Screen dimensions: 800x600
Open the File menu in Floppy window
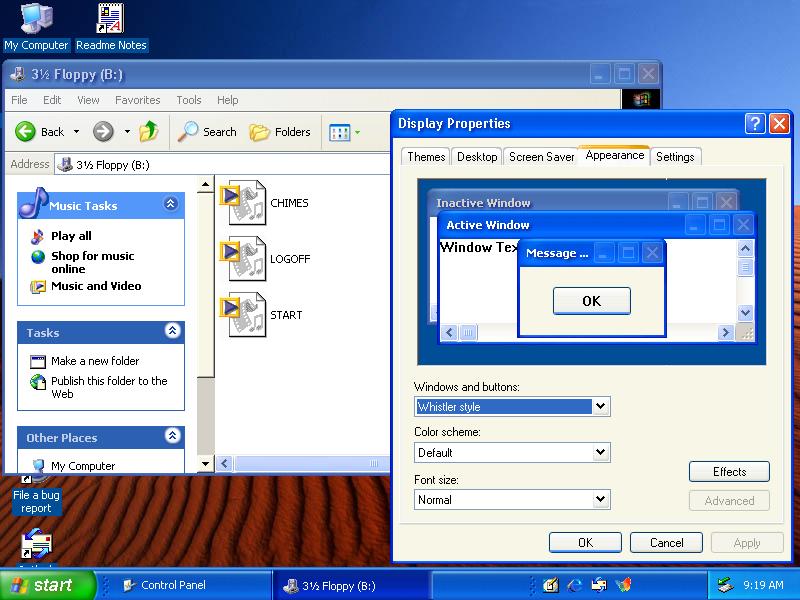tap(19, 100)
